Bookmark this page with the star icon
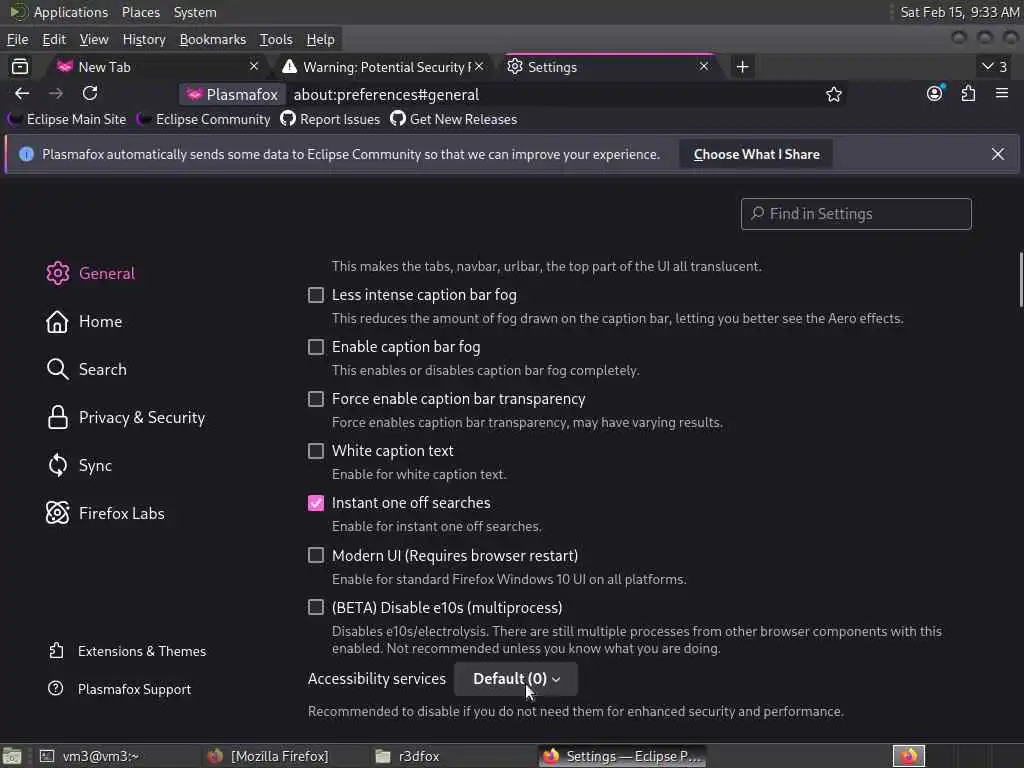The height and width of the screenshot is (768, 1024). point(833,95)
